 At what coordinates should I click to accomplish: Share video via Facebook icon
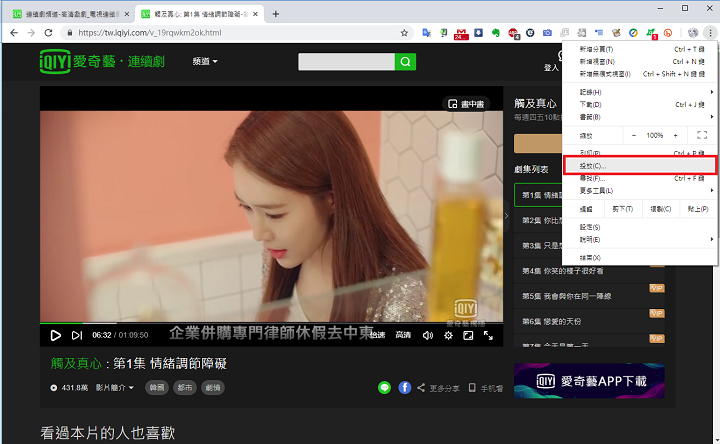point(405,387)
